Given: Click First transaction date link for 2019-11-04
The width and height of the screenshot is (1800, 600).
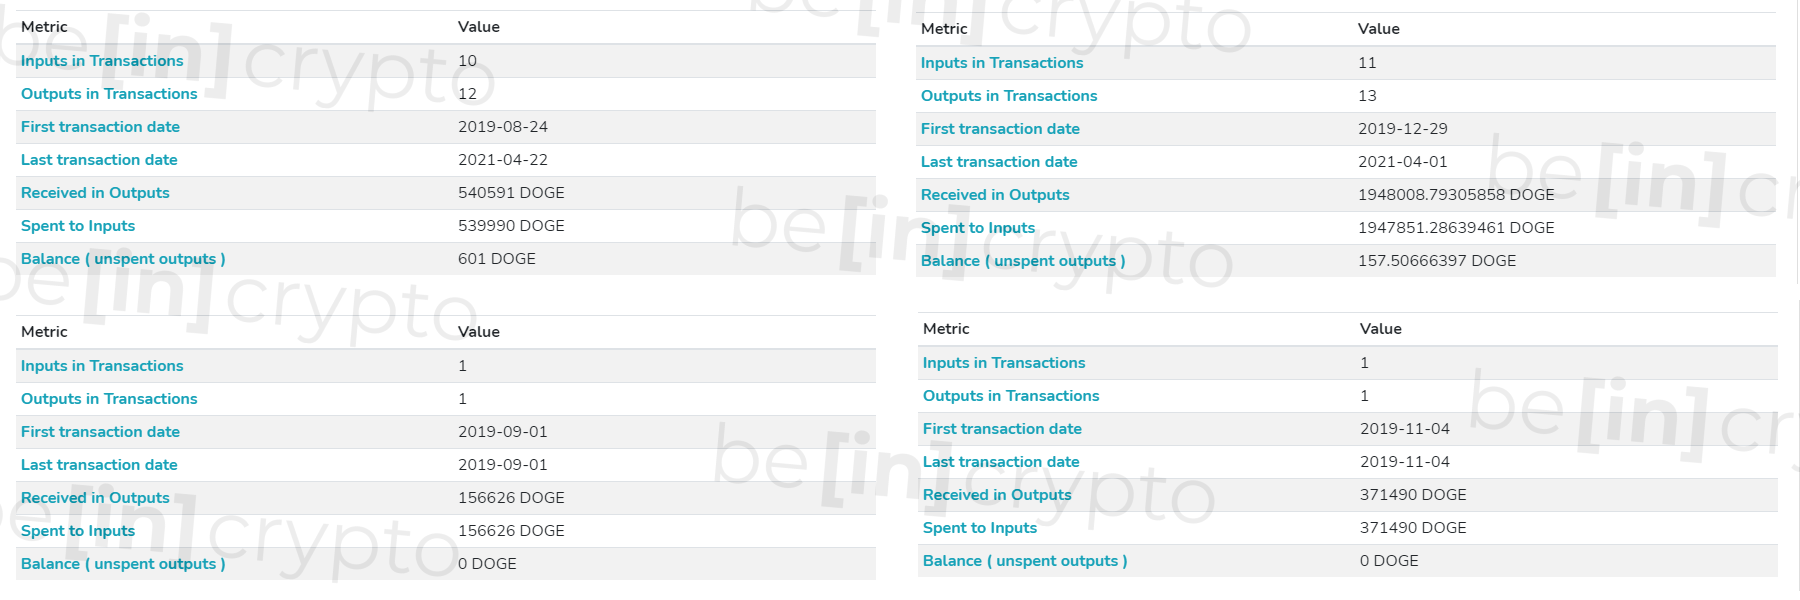Looking at the screenshot, I should (x=1002, y=429).
